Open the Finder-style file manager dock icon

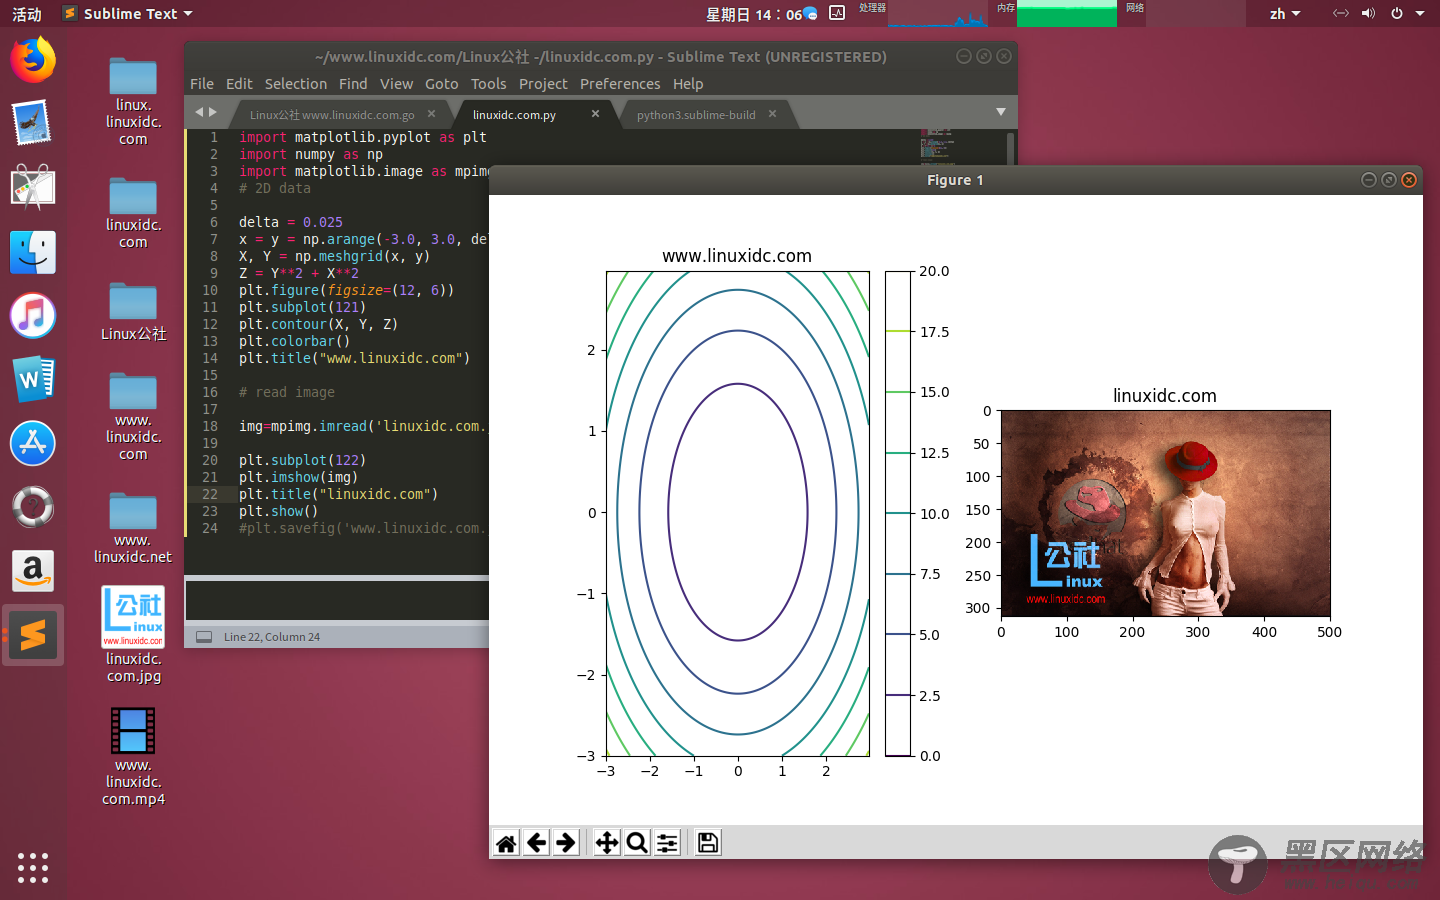pyautogui.click(x=33, y=252)
